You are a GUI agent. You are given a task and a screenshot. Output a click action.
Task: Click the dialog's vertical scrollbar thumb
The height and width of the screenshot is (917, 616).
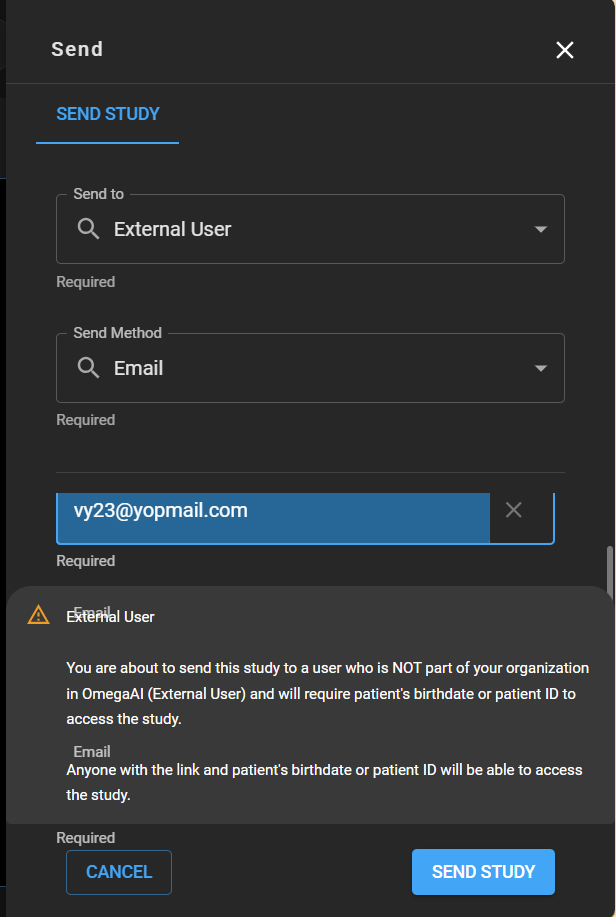[x=609, y=570]
